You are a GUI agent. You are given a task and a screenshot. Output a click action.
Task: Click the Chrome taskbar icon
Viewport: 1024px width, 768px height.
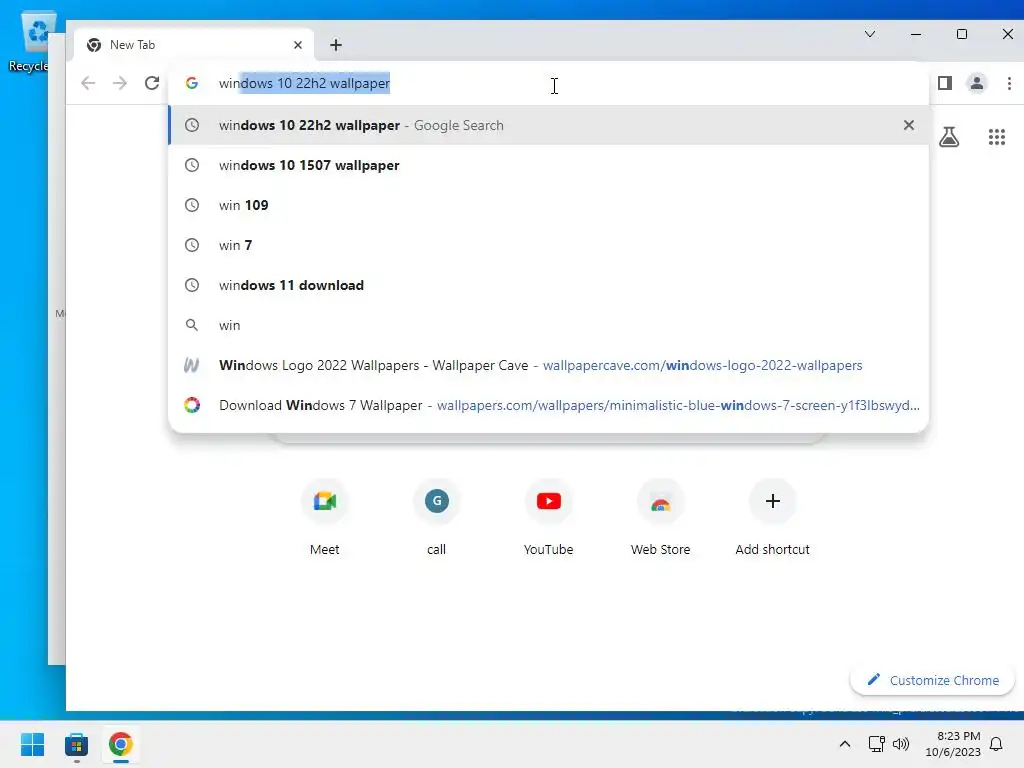coord(121,744)
